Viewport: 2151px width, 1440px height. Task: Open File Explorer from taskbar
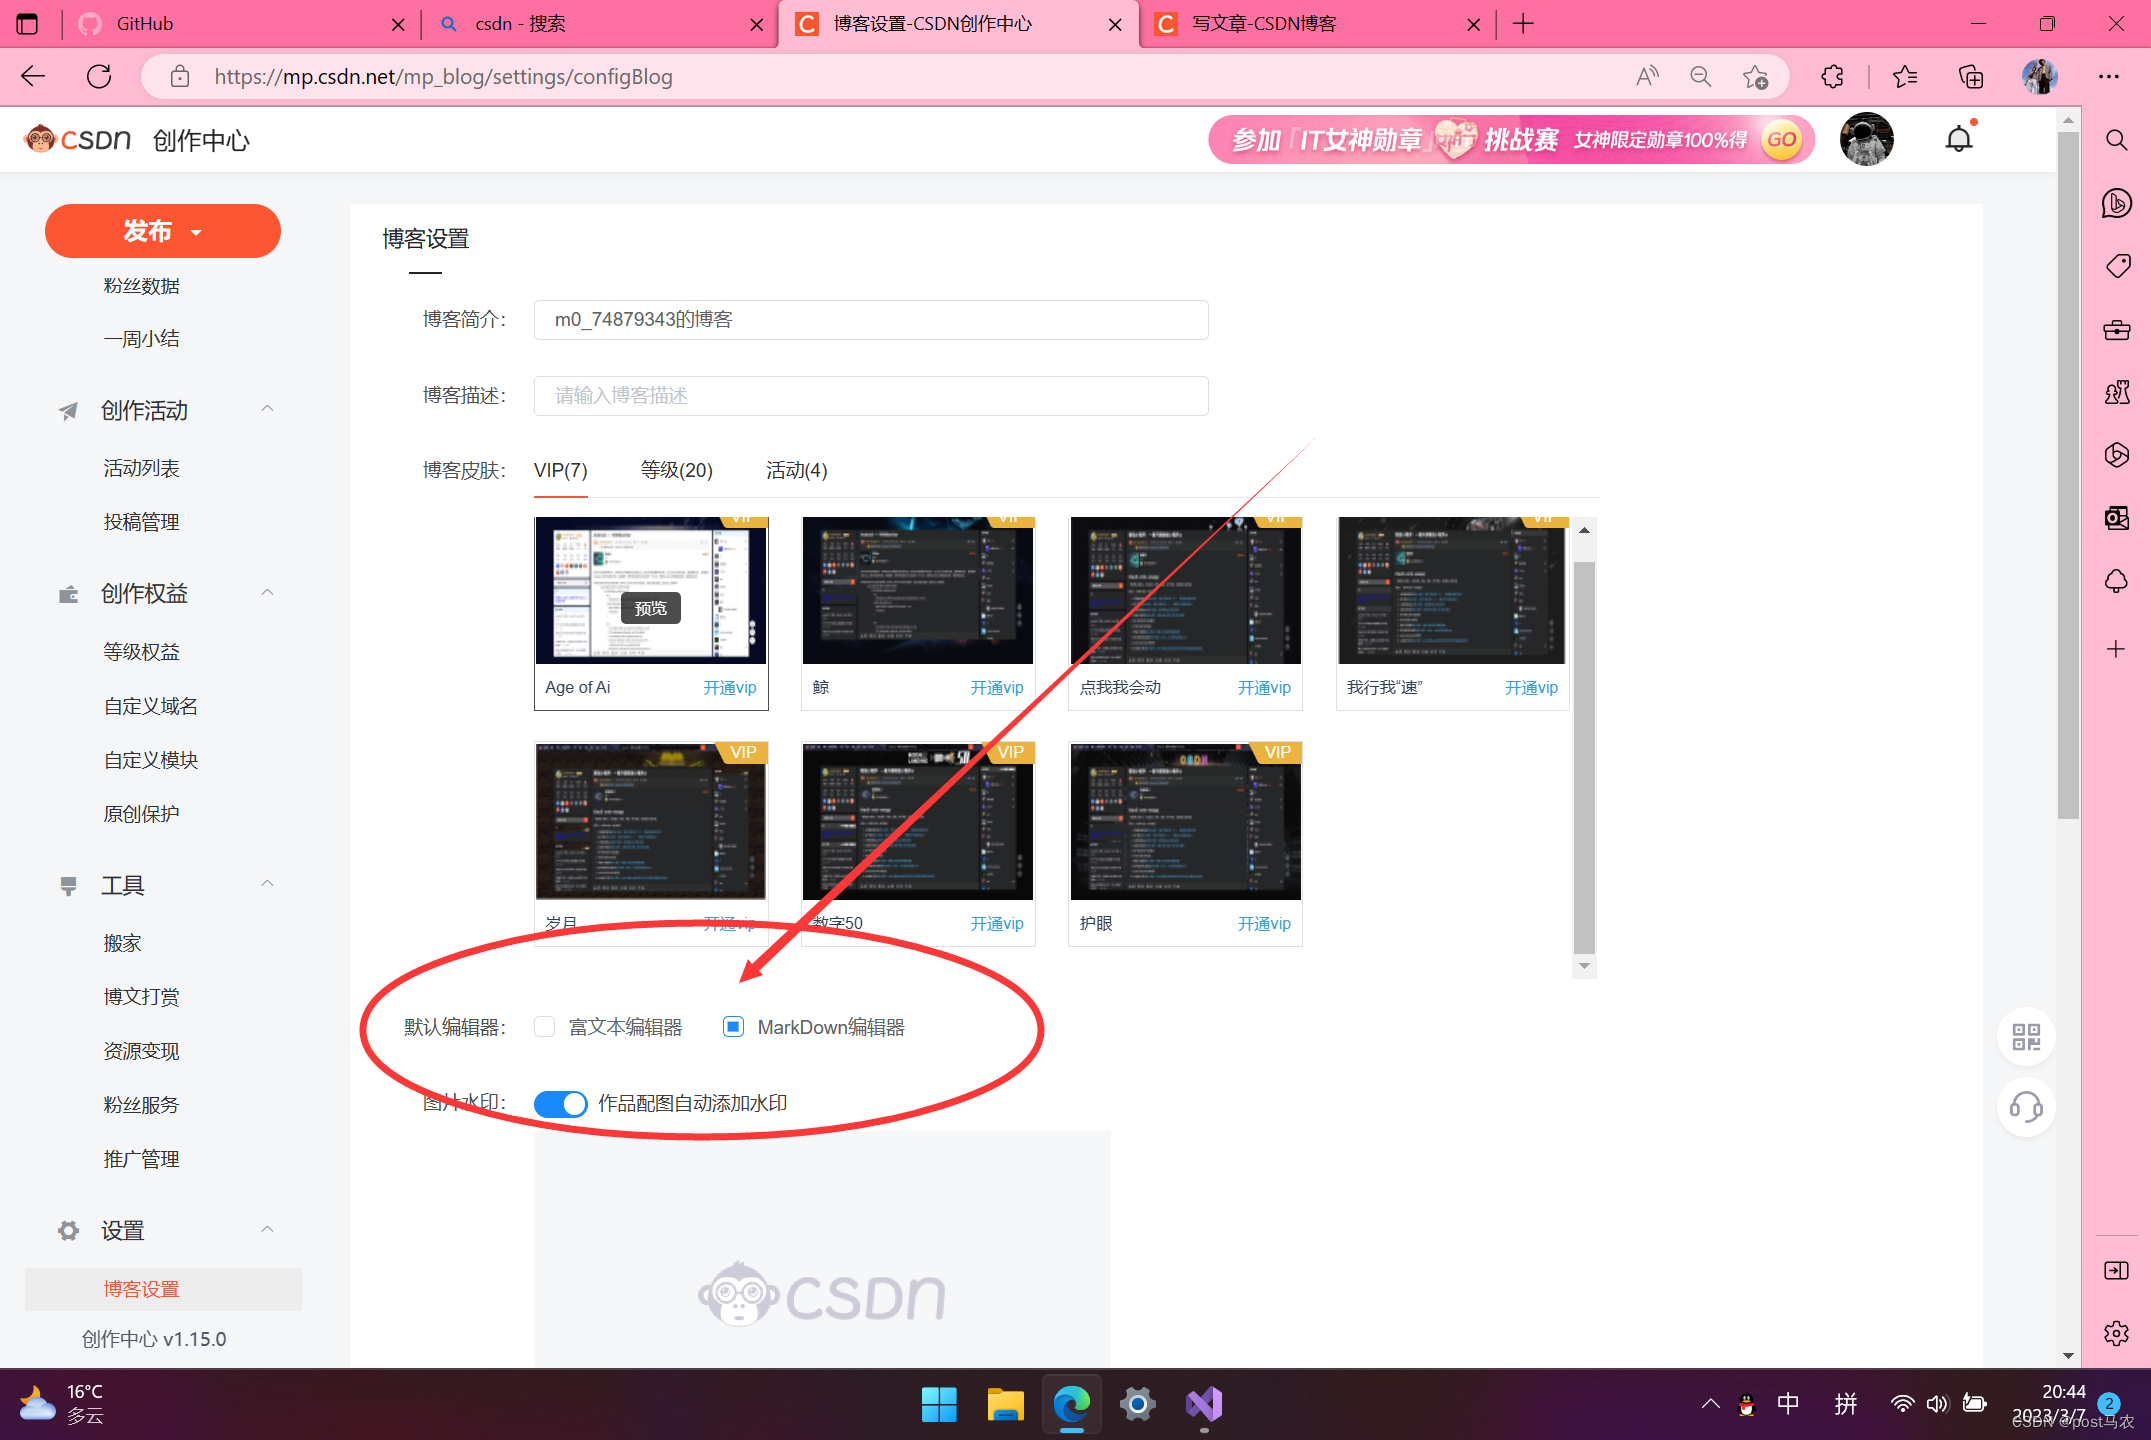[x=1005, y=1404]
